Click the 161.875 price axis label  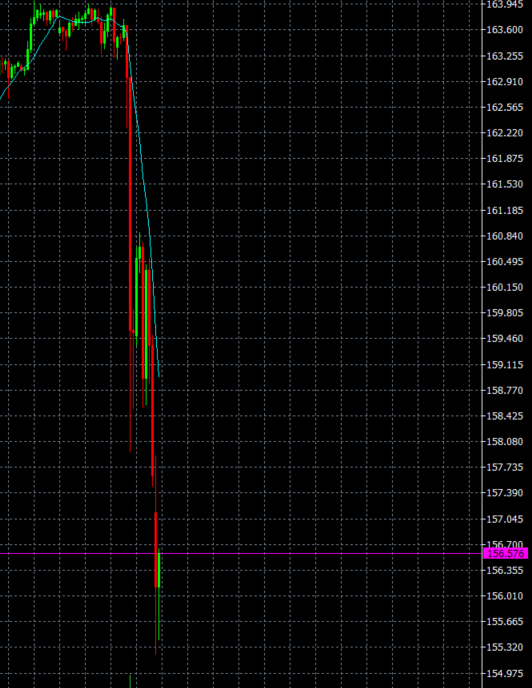point(505,158)
